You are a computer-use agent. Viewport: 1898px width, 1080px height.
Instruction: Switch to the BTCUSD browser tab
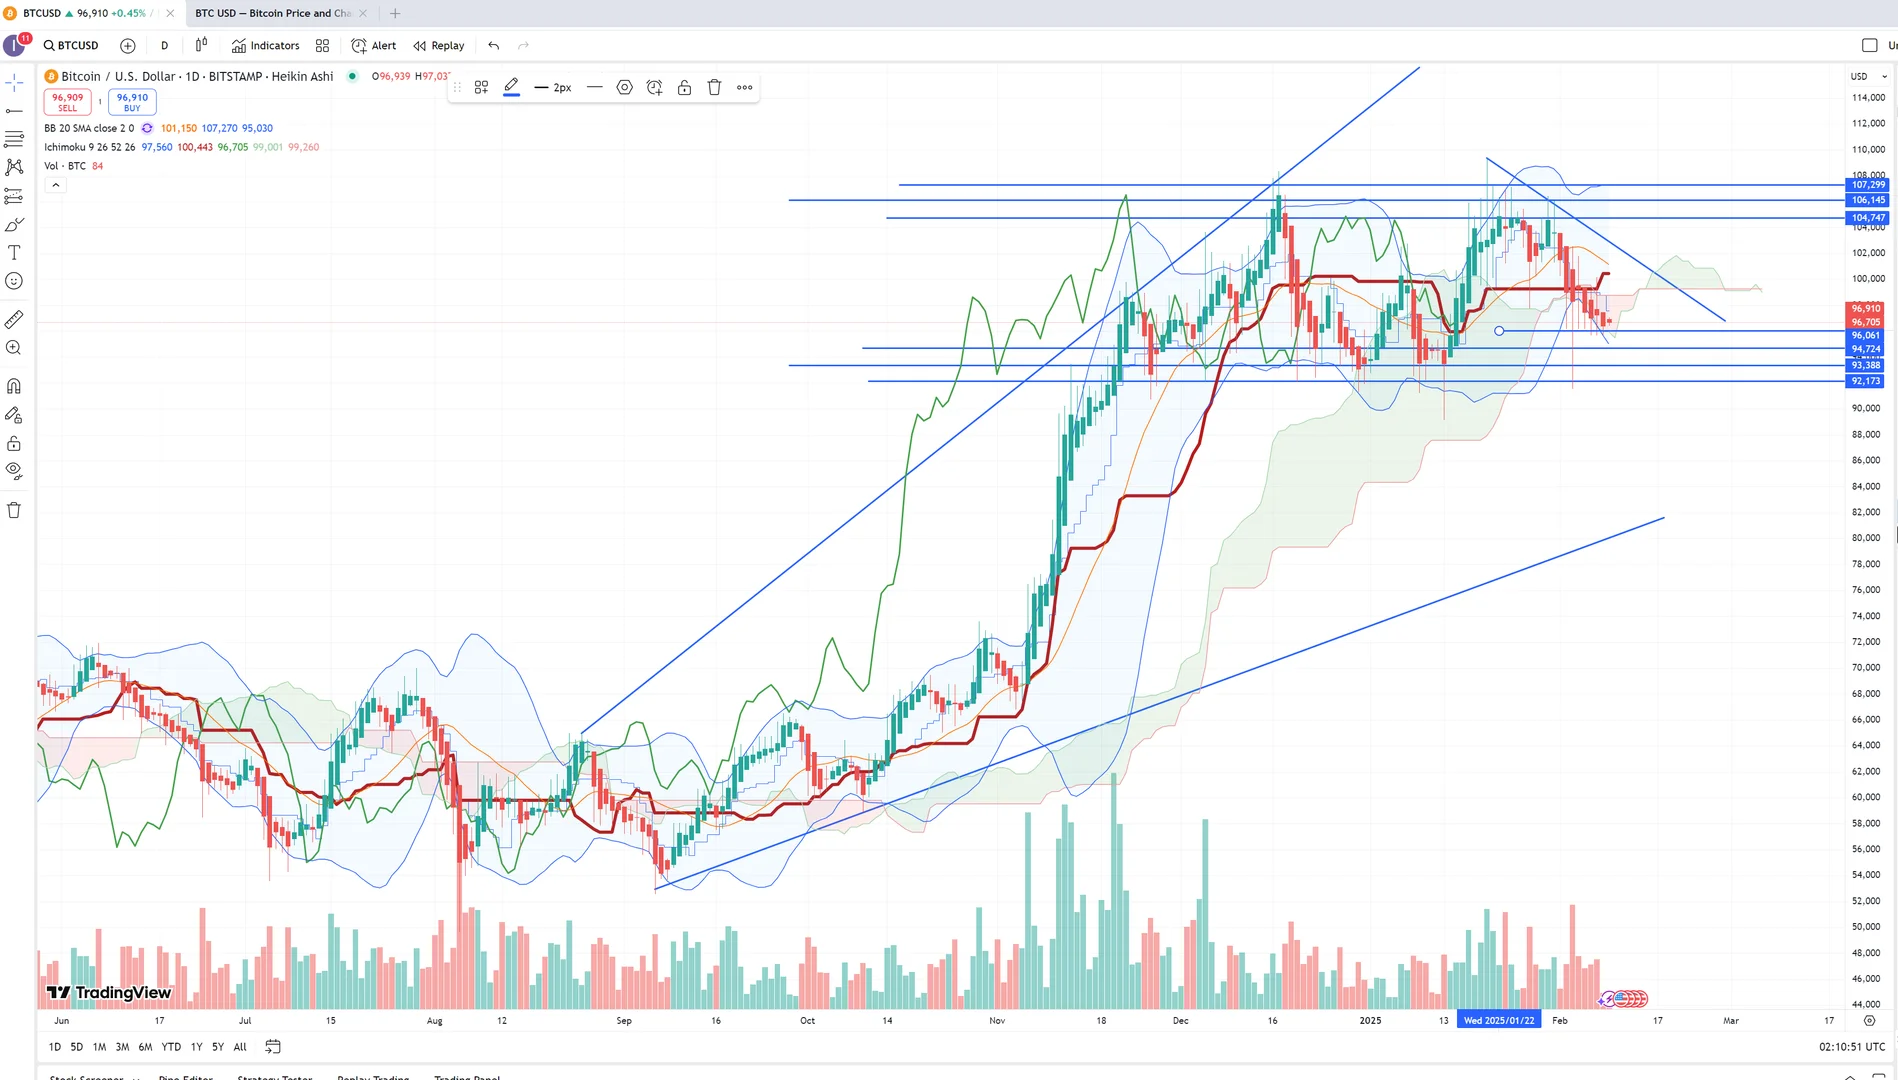click(89, 13)
